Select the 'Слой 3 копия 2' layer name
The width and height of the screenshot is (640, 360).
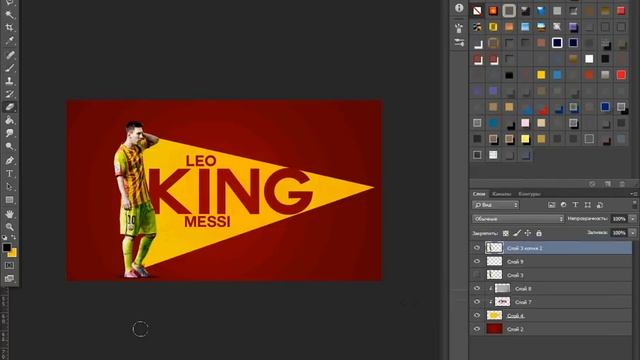point(524,248)
